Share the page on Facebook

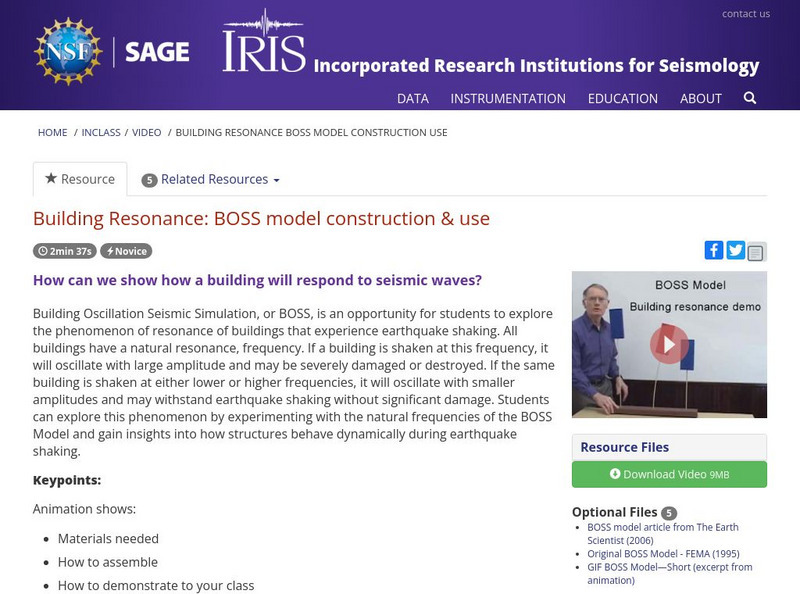[x=715, y=250]
